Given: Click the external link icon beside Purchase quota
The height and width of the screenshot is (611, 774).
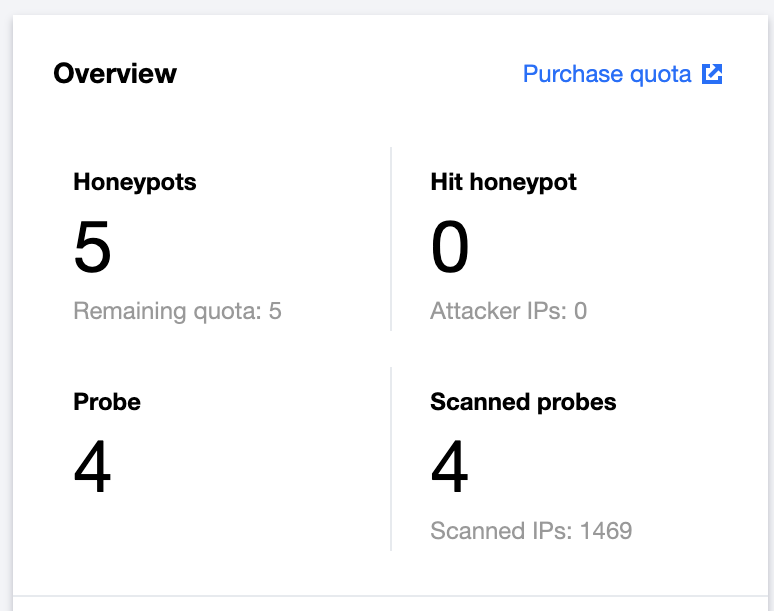Looking at the screenshot, I should [712, 74].
